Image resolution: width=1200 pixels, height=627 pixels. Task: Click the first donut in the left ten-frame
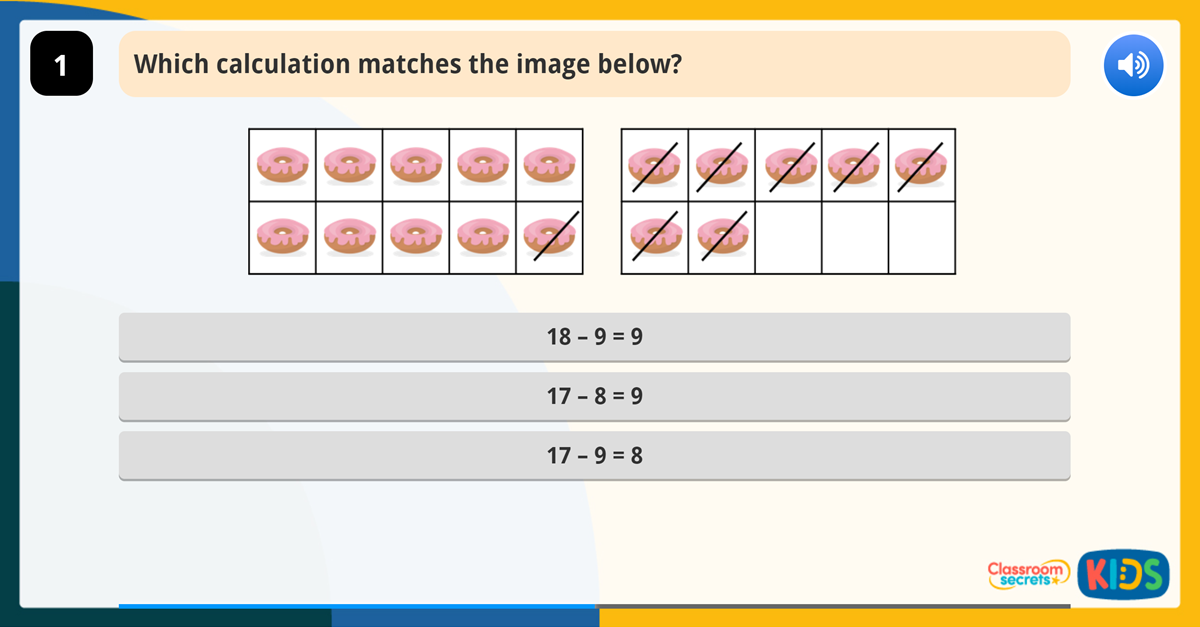click(282, 164)
